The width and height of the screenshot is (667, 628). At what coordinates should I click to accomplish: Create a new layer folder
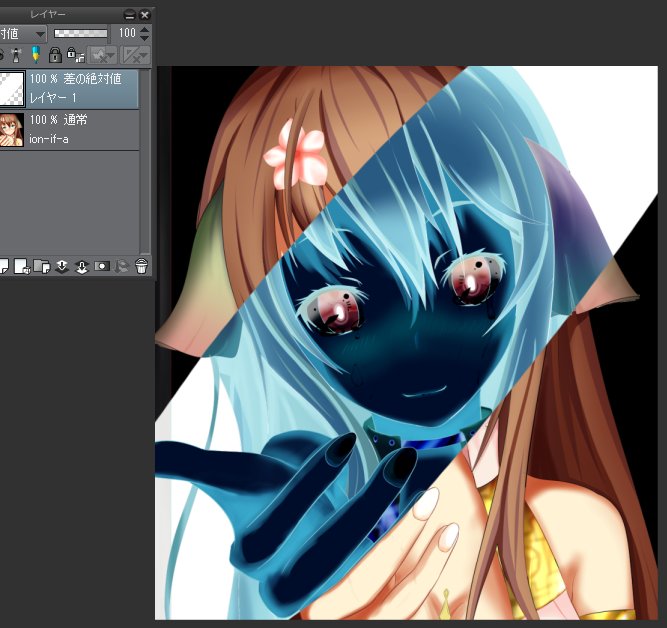click(42, 267)
